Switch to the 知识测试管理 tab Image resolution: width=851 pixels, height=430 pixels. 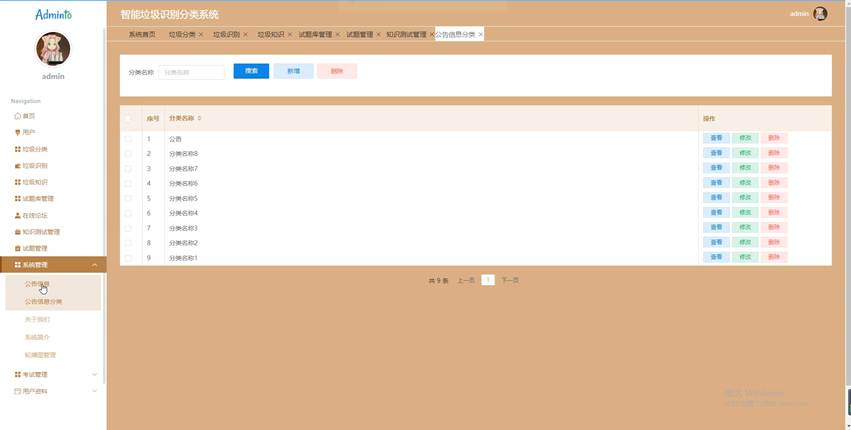406,34
